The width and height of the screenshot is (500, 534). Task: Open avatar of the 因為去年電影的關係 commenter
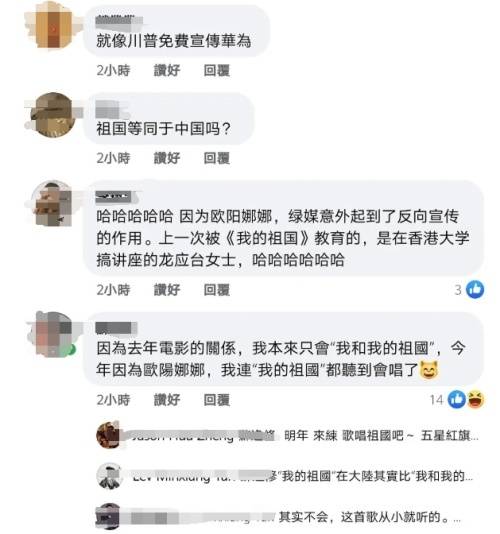(53, 334)
